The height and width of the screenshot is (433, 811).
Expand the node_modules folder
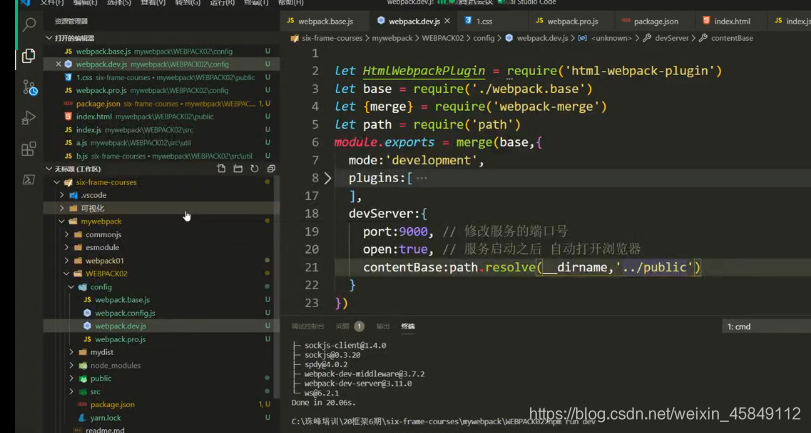point(71,365)
